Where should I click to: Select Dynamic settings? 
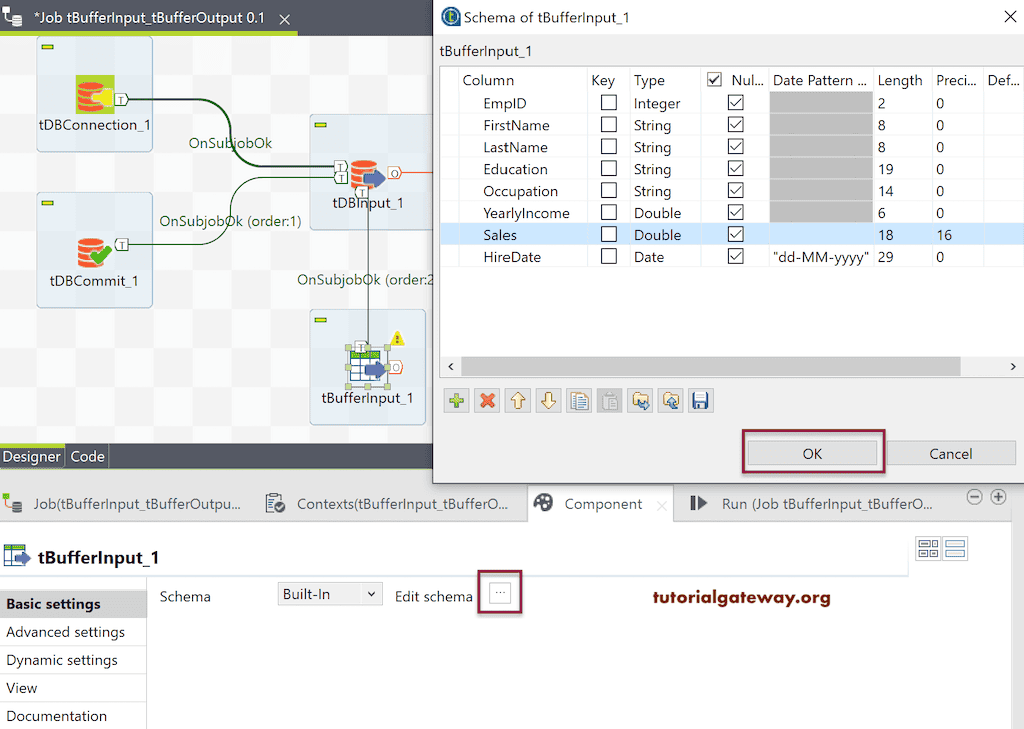[x=73, y=660]
